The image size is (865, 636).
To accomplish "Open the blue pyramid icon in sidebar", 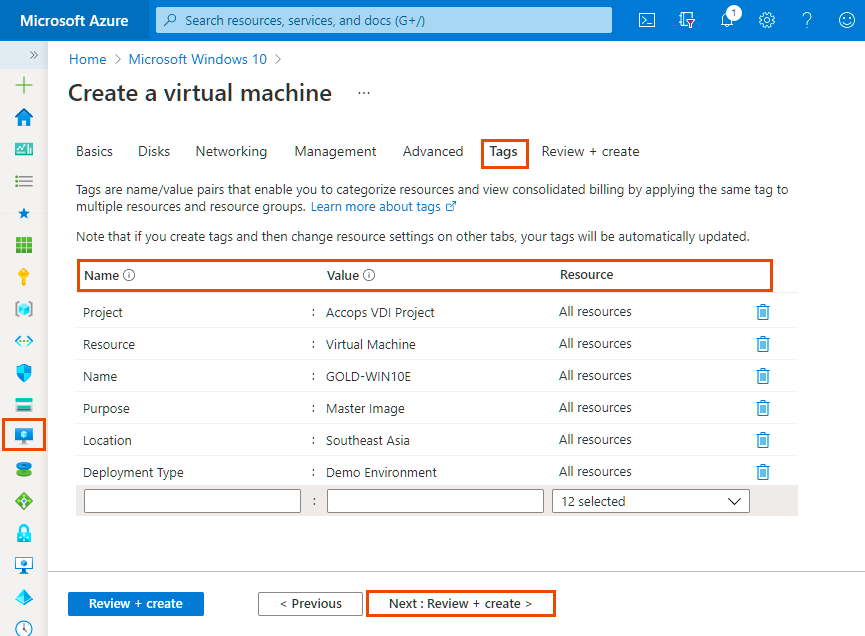I will (x=24, y=597).
